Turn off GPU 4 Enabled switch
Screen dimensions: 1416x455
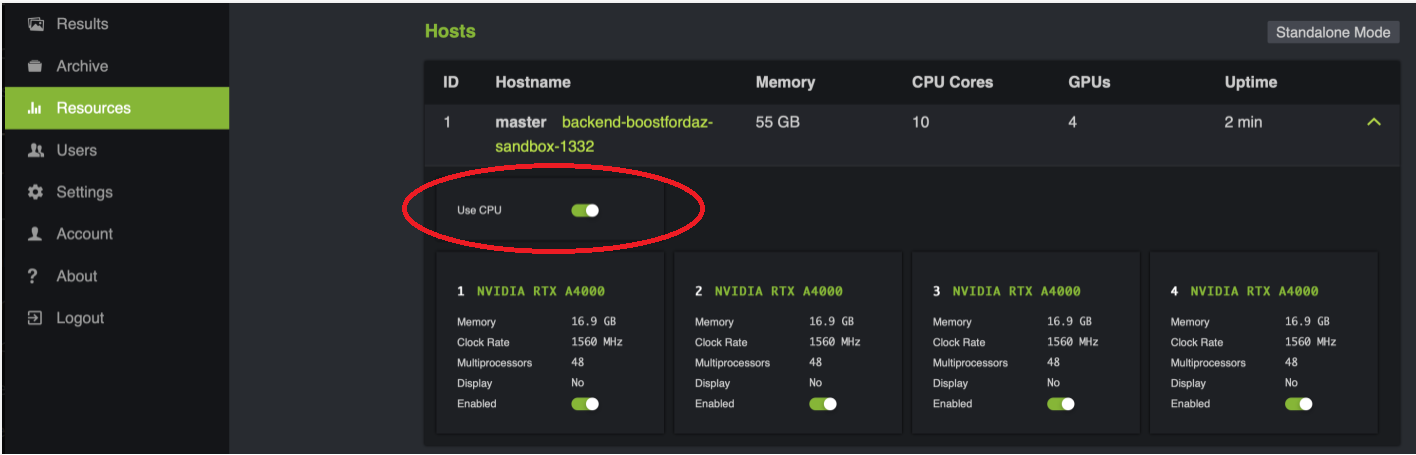pos(1299,404)
